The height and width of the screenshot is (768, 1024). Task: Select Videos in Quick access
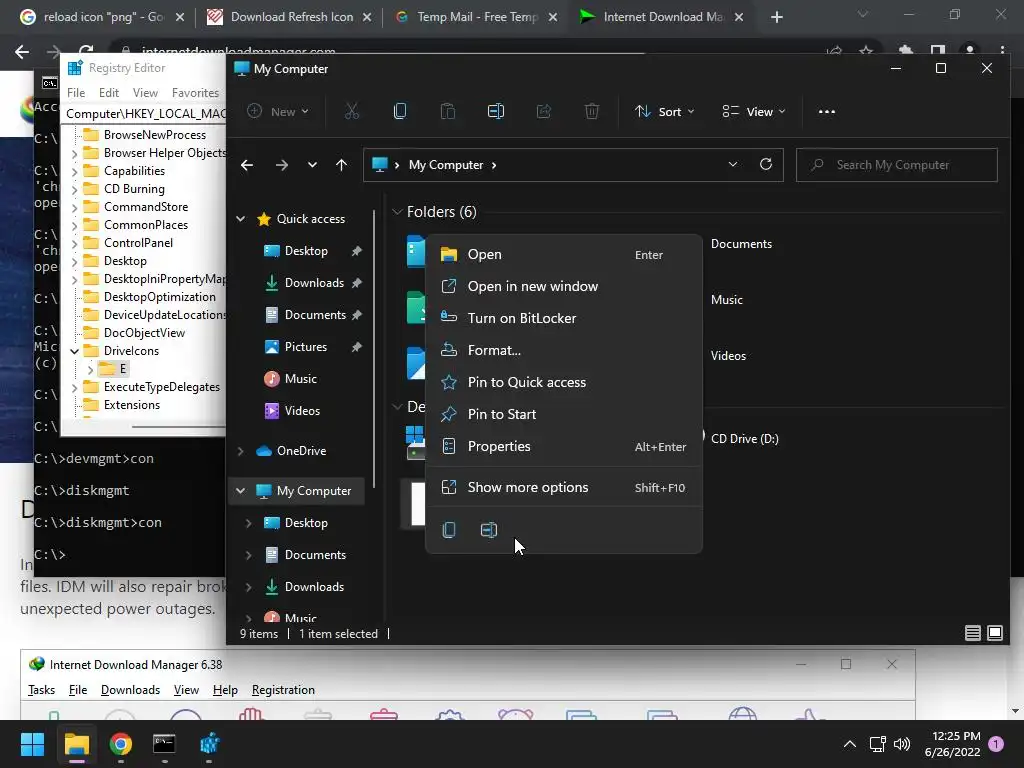(302, 411)
